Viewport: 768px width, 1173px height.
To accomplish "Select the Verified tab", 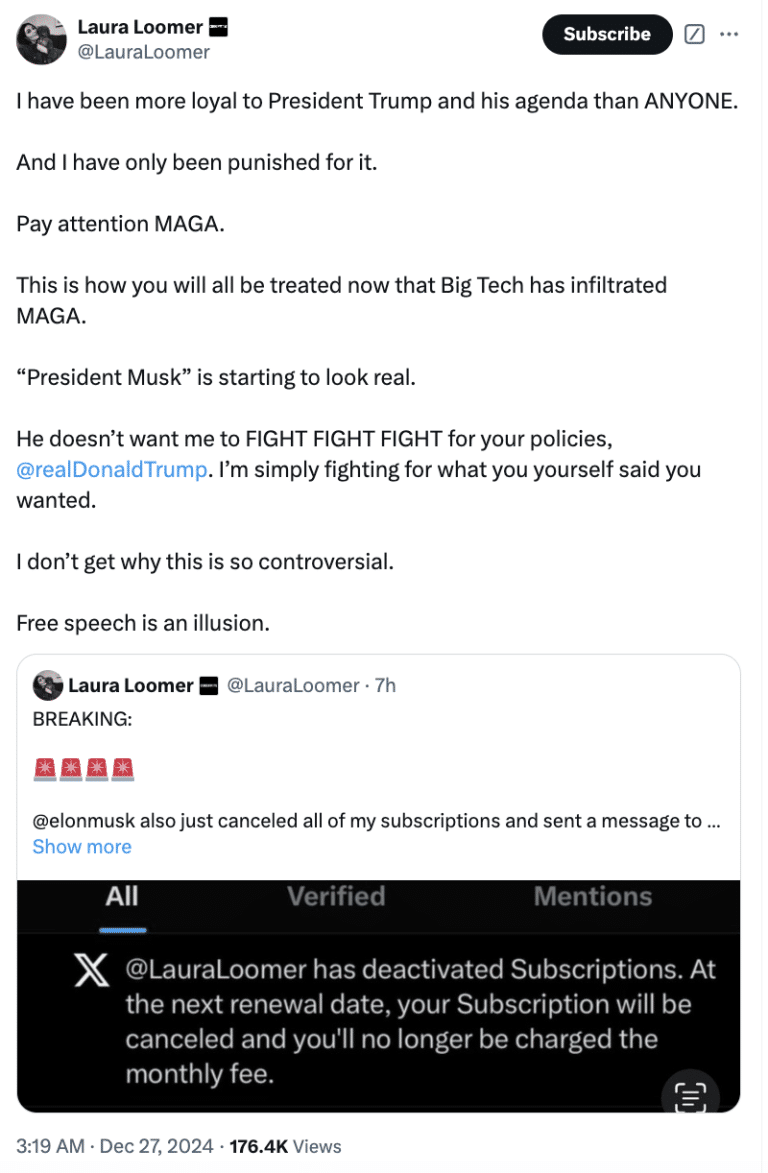I will [x=336, y=896].
